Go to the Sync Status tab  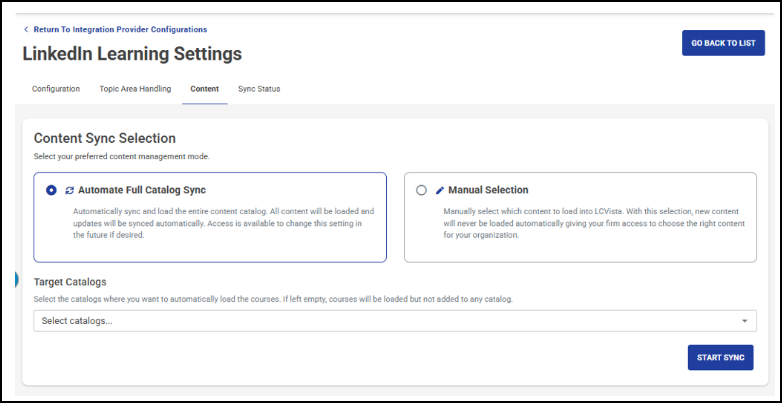pyautogui.click(x=259, y=89)
